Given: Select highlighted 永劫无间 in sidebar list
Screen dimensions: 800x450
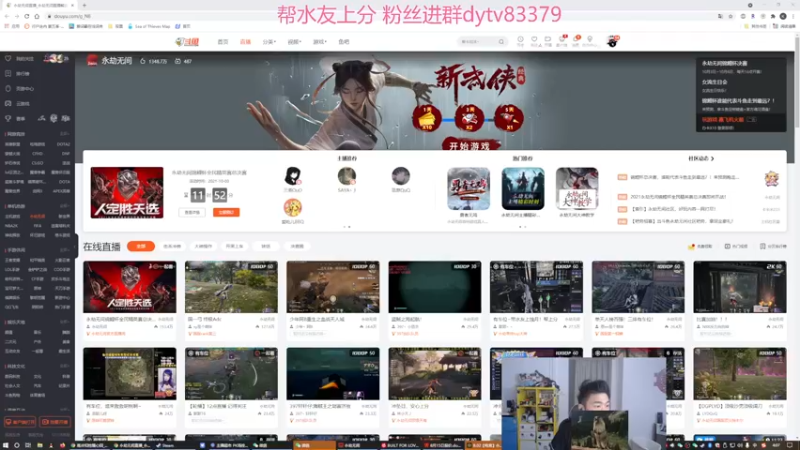Looking at the screenshot, I should click(37, 216).
